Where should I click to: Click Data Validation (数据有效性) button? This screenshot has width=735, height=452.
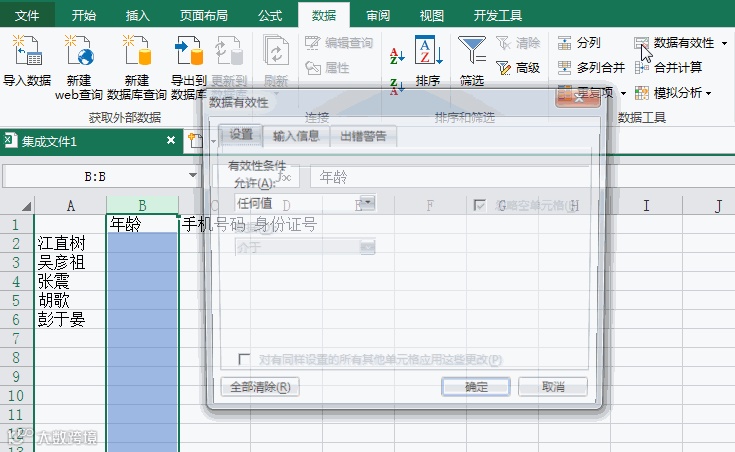674,43
